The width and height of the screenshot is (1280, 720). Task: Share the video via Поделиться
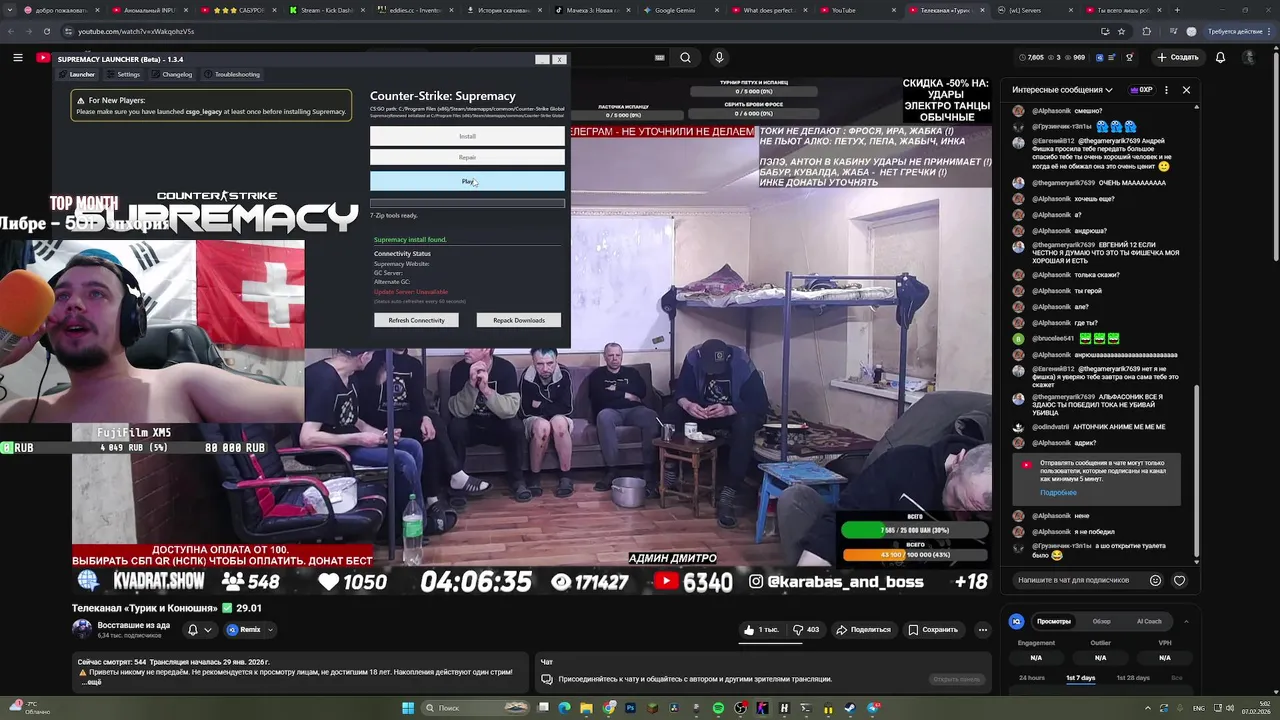863,630
